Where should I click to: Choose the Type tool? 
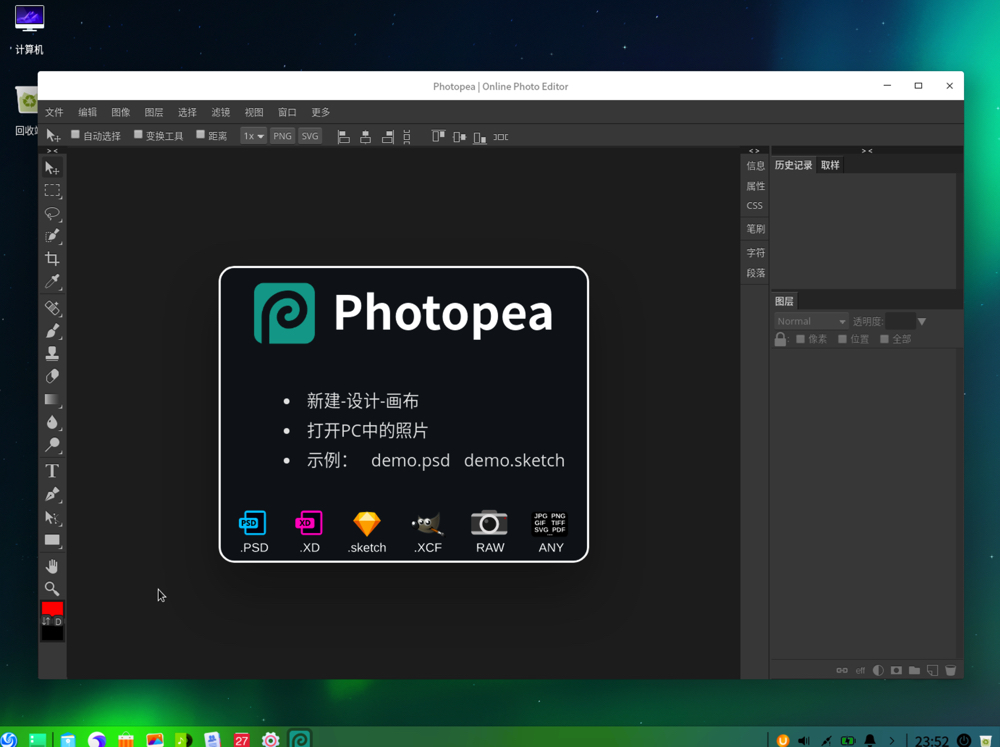point(52,471)
